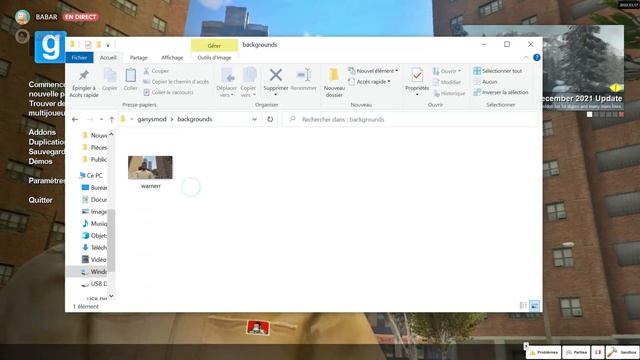This screenshot has width=640, height=360.
Task: Click Modifier in the Ouvrir group
Action: (447, 82)
